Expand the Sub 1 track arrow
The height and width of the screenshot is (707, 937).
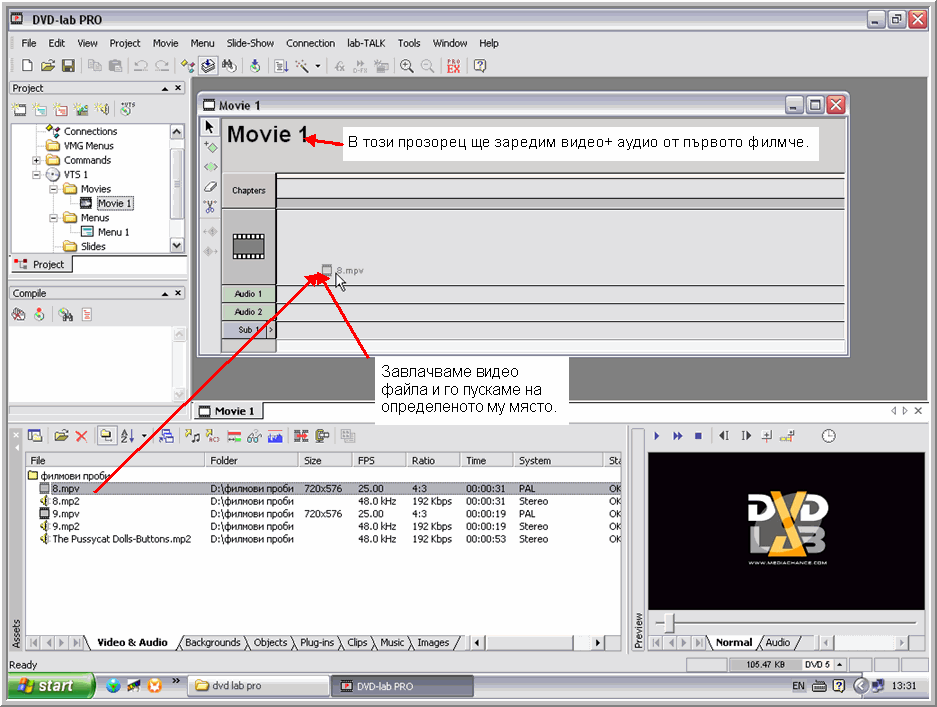(271, 330)
